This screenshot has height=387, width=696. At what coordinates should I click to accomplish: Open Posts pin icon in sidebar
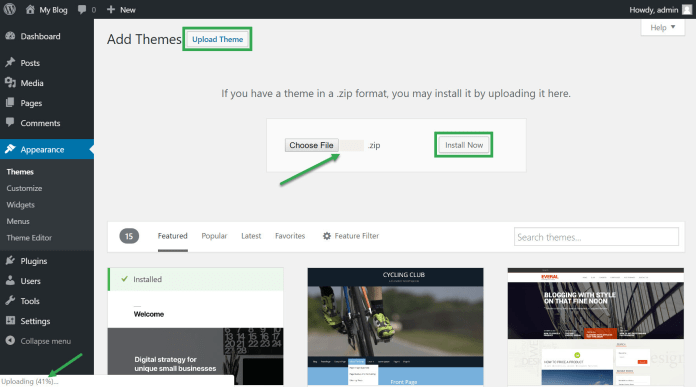tap(10, 63)
